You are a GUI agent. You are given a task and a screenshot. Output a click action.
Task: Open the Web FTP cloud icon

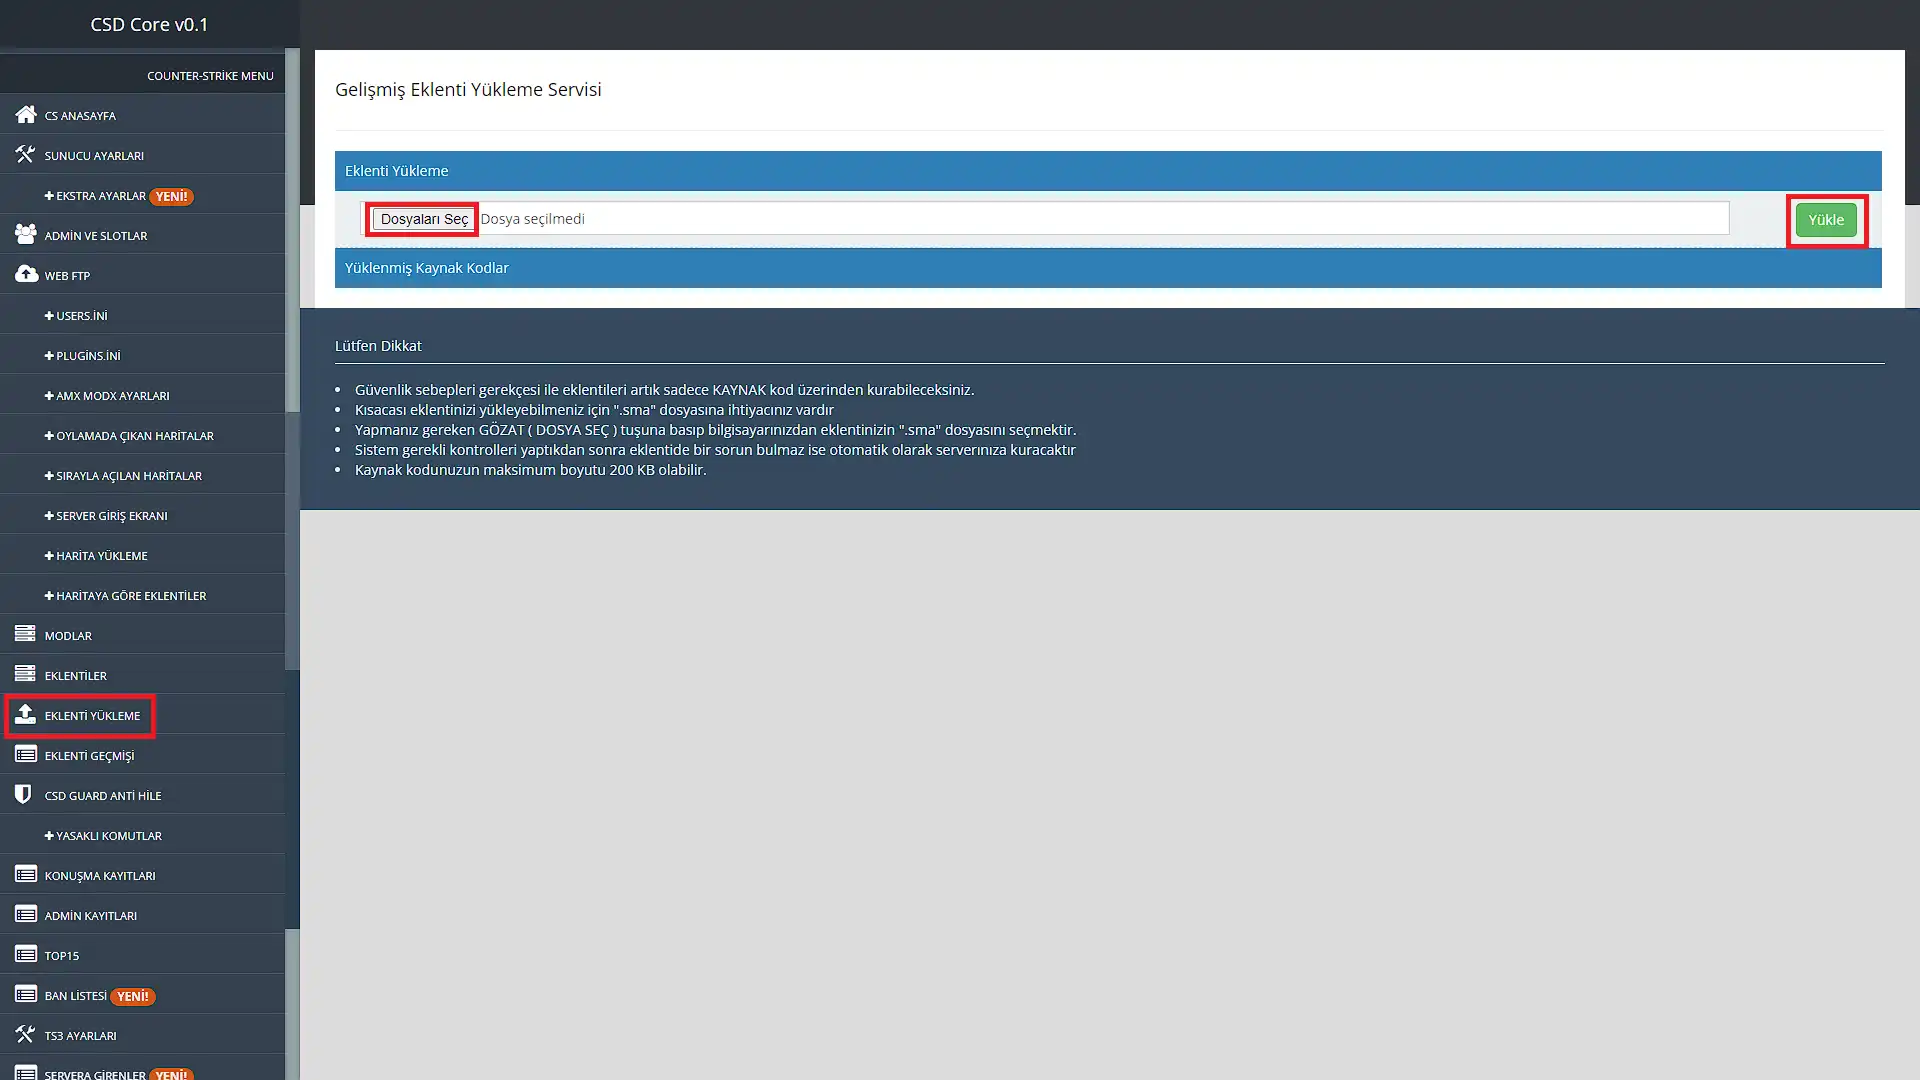pyautogui.click(x=26, y=274)
